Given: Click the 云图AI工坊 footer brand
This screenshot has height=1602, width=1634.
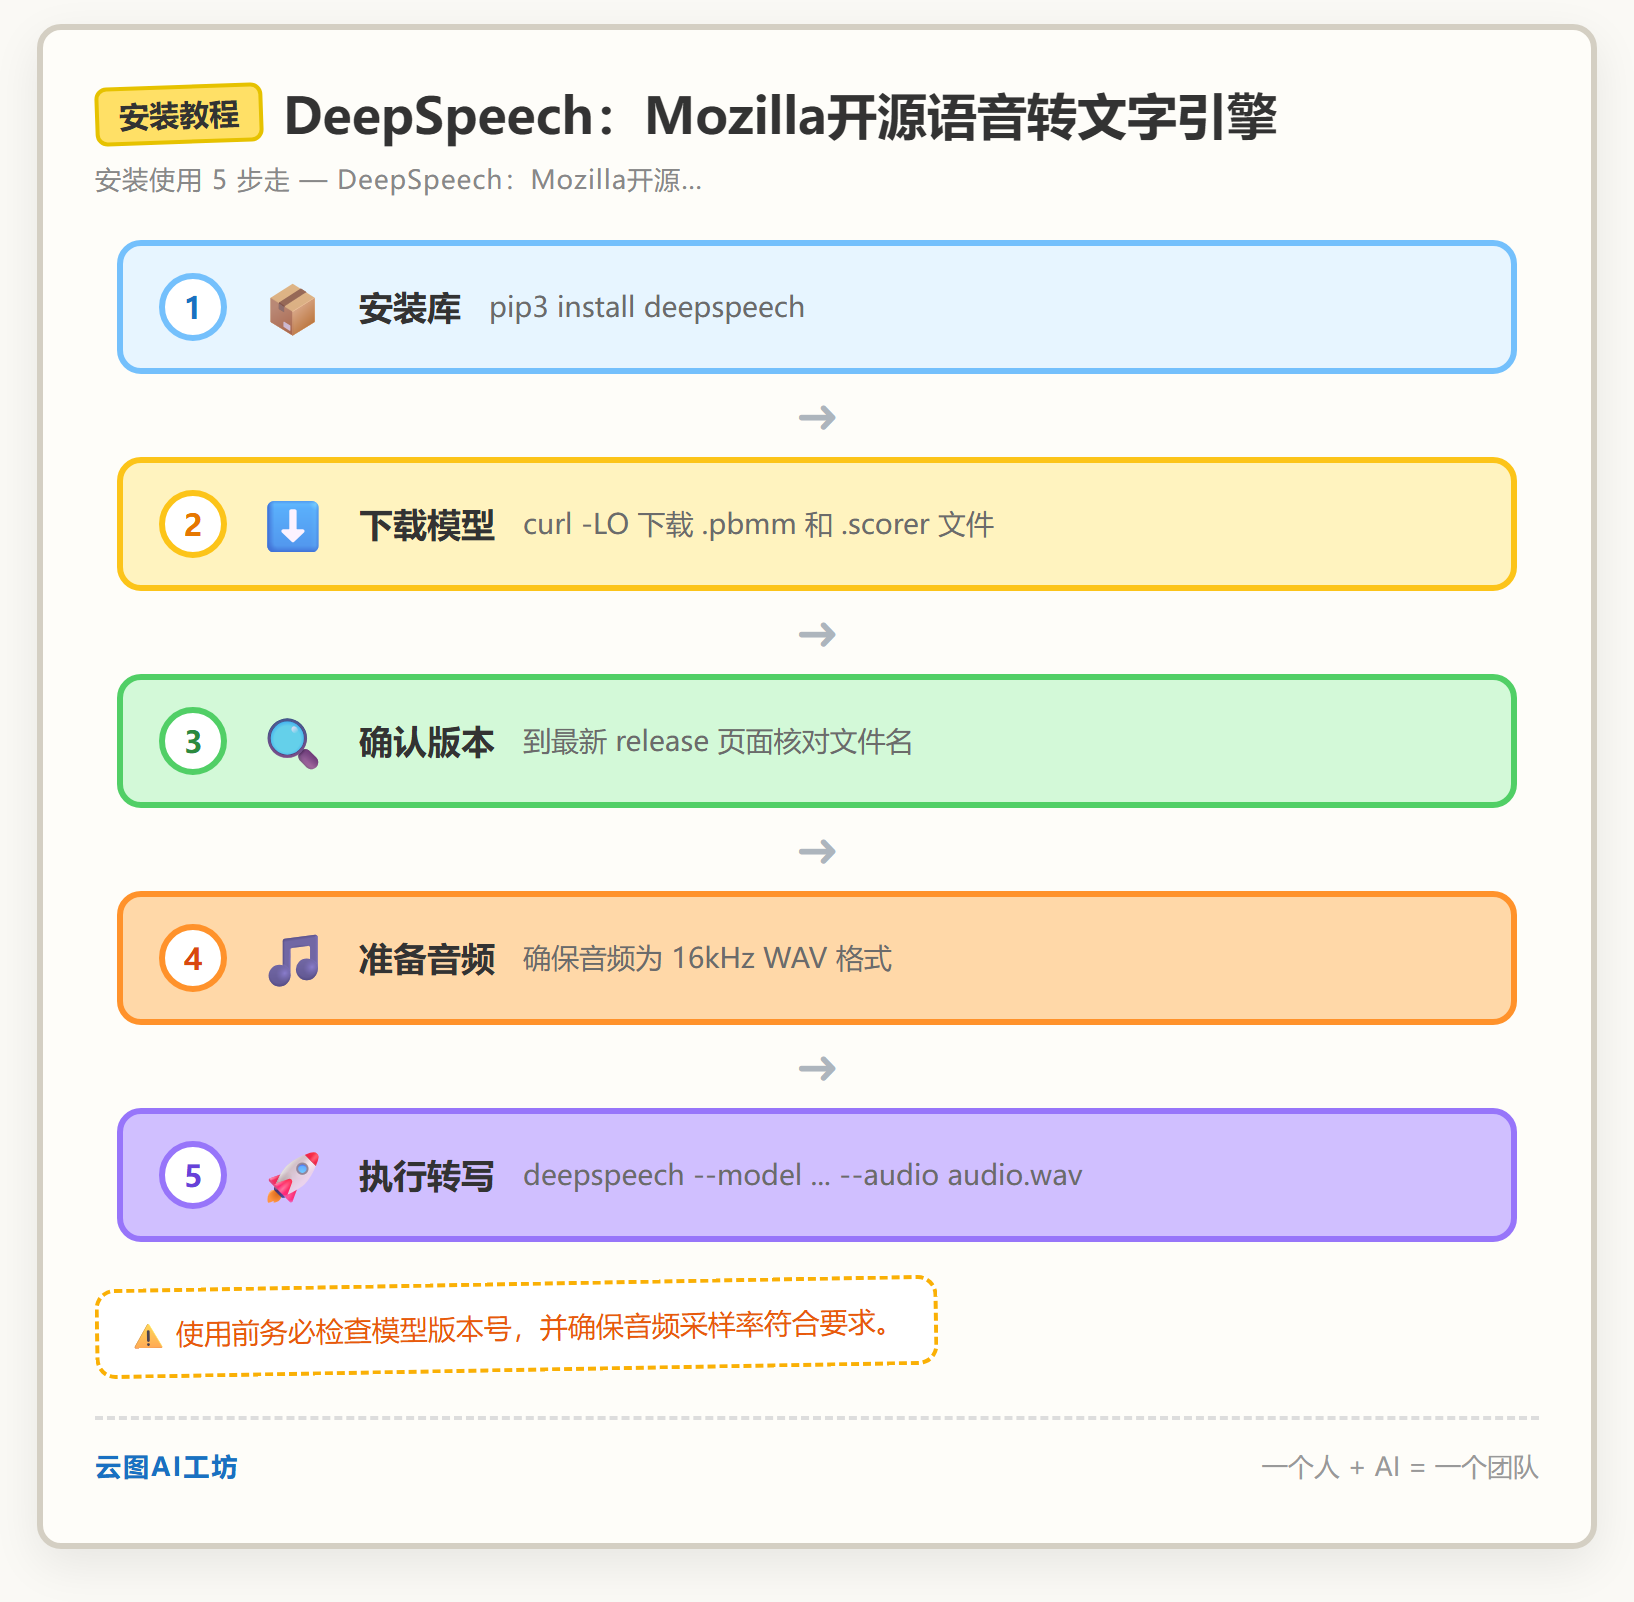Looking at the screenshot, I should [166, 1467].
